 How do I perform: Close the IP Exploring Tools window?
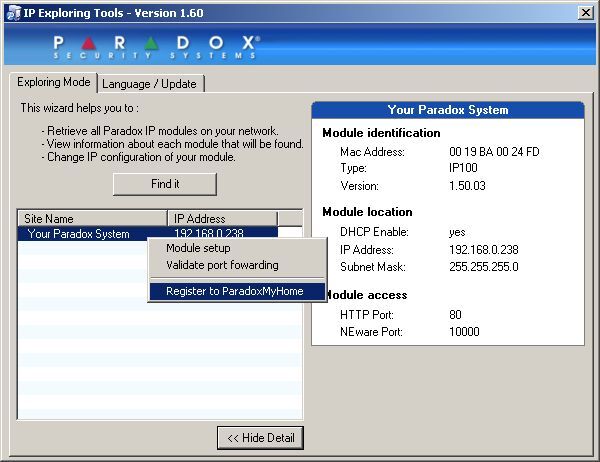[x=586, y=12]
